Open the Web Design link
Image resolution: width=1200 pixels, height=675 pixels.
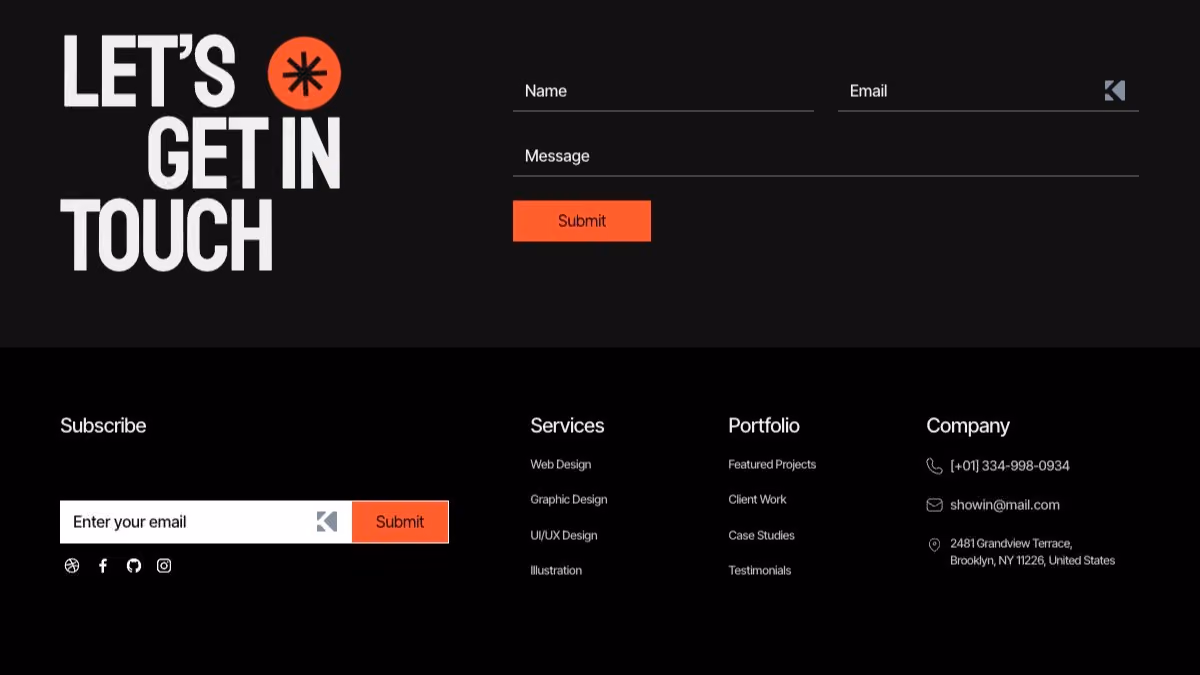(x=561, y=464)
